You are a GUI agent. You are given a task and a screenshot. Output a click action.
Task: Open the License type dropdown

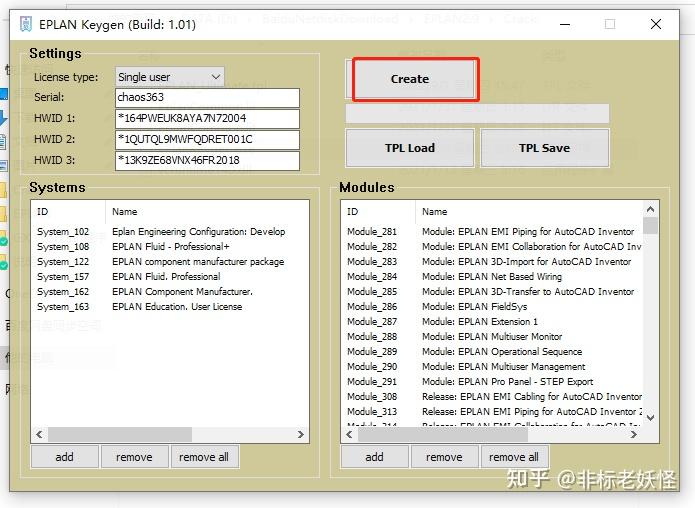(170, 77)
